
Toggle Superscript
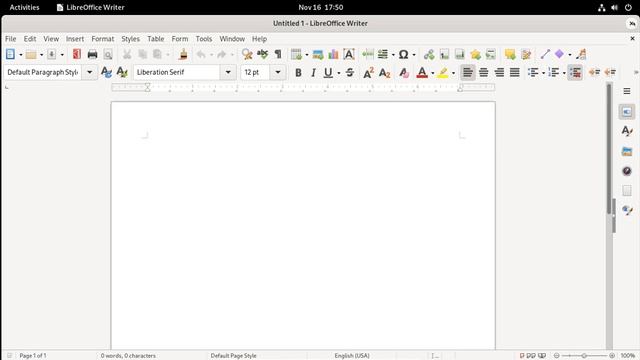point(368,73)
